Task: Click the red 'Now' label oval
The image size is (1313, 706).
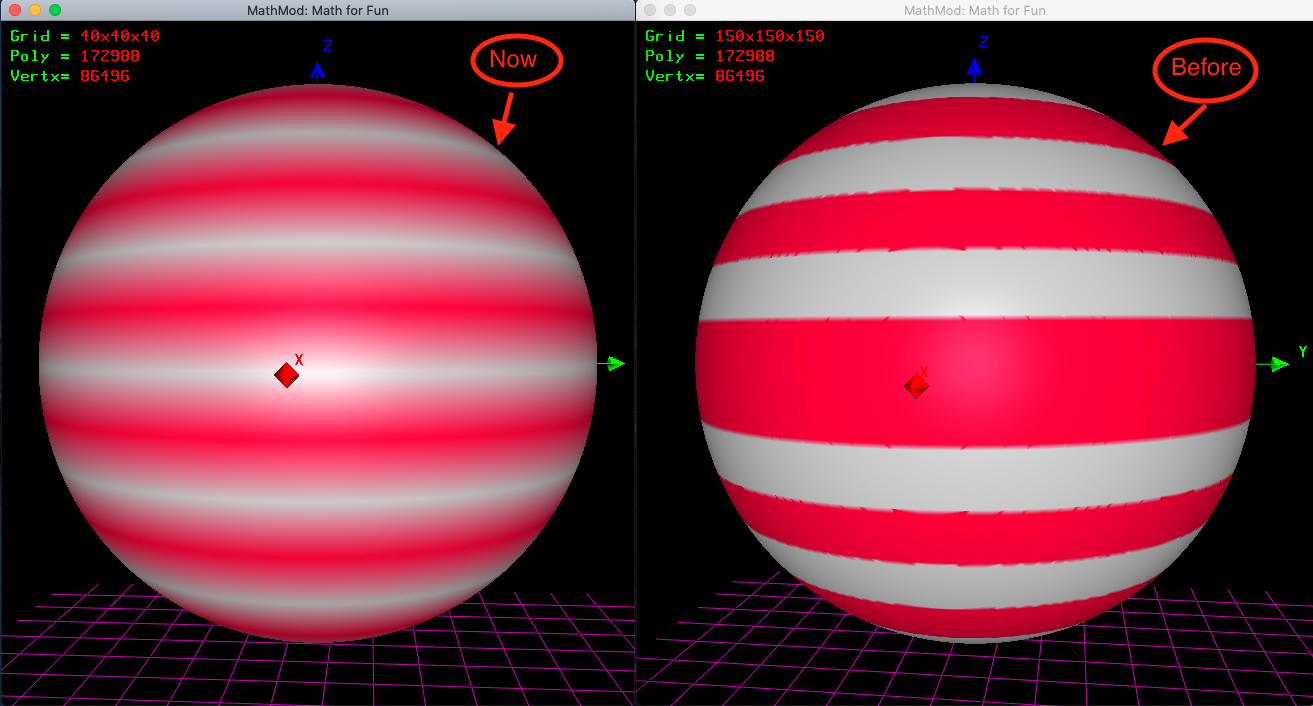Action: (x=516, y=60)
